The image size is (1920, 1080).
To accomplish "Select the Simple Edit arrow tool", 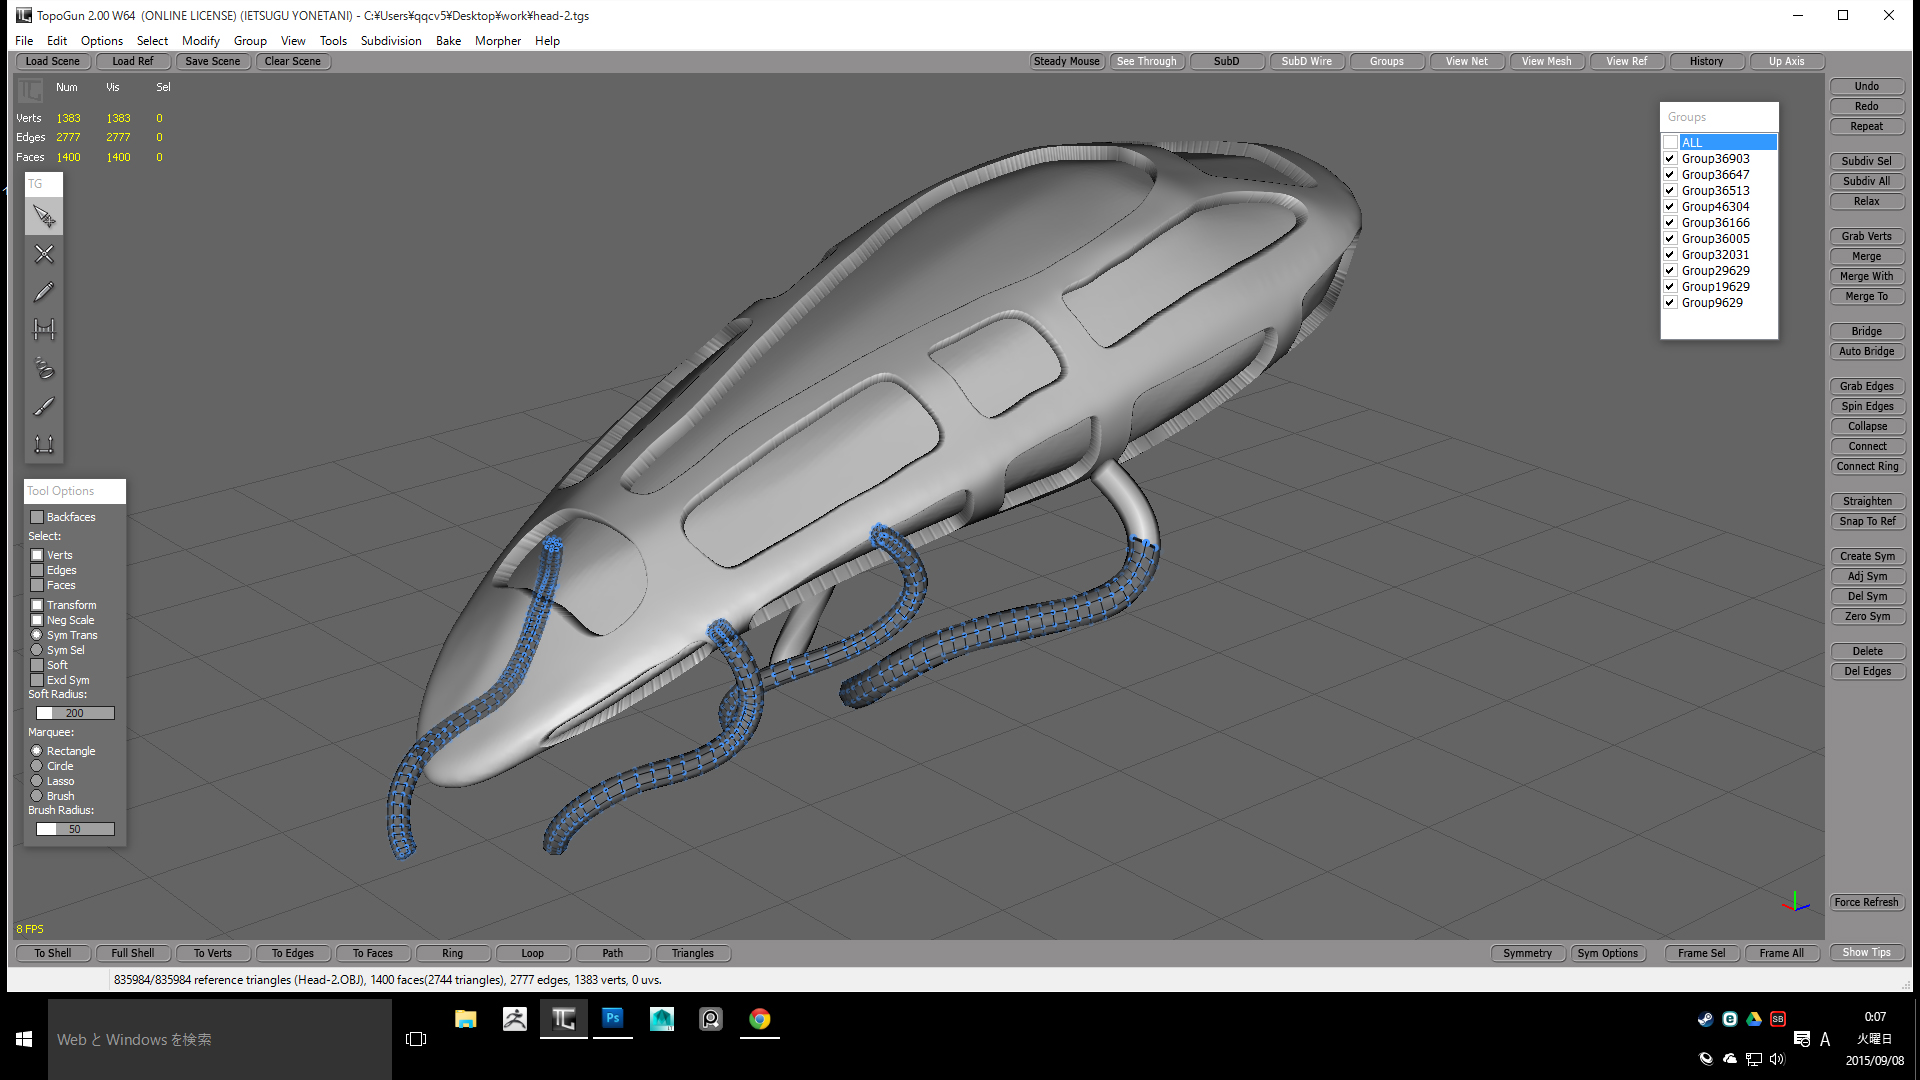I will pos(44,216).
